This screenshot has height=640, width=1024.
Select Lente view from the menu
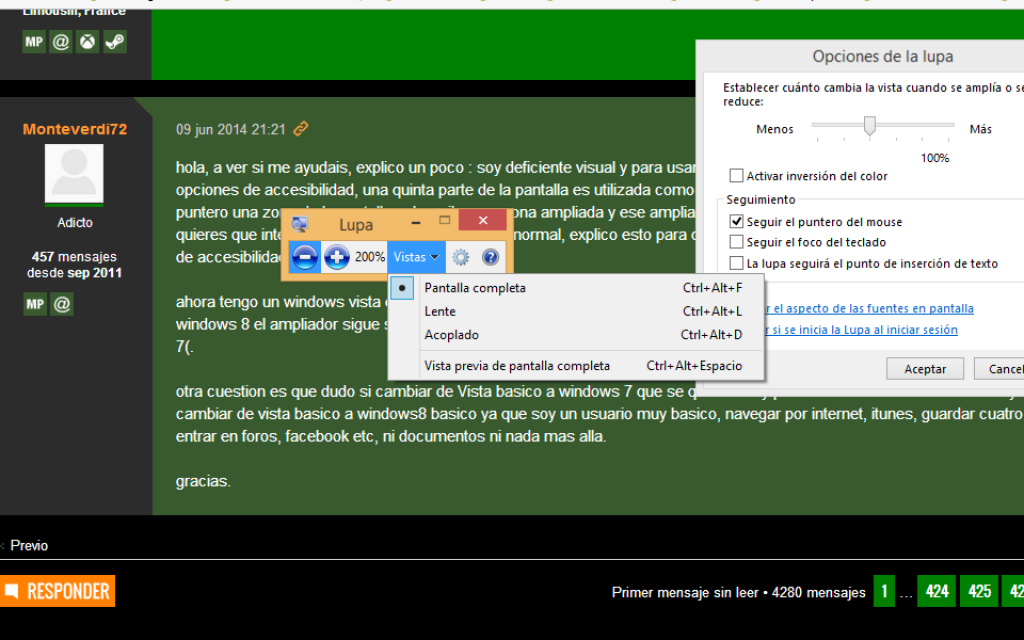click(575, 312)
